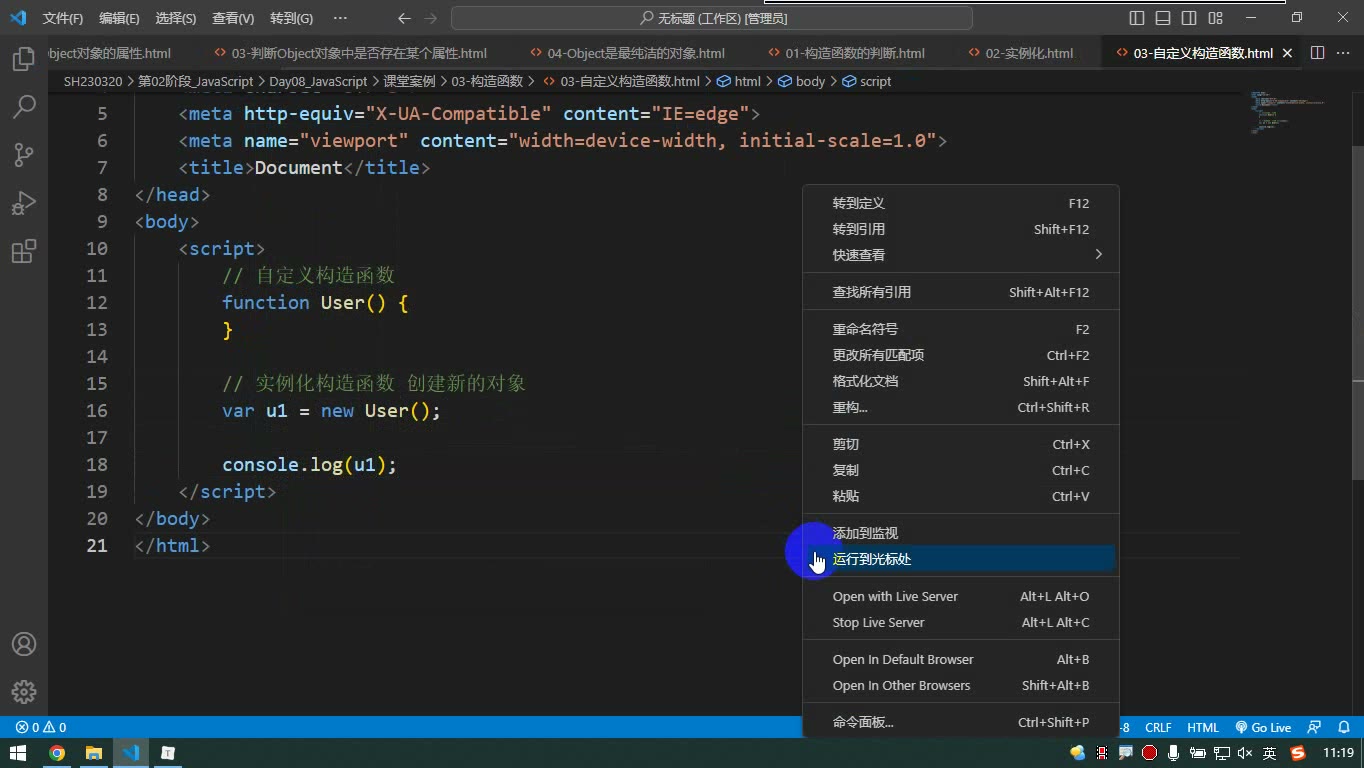This screenshot has width=1364, height=768.
Task: Open the Extensions view
Action: (24, 250)
